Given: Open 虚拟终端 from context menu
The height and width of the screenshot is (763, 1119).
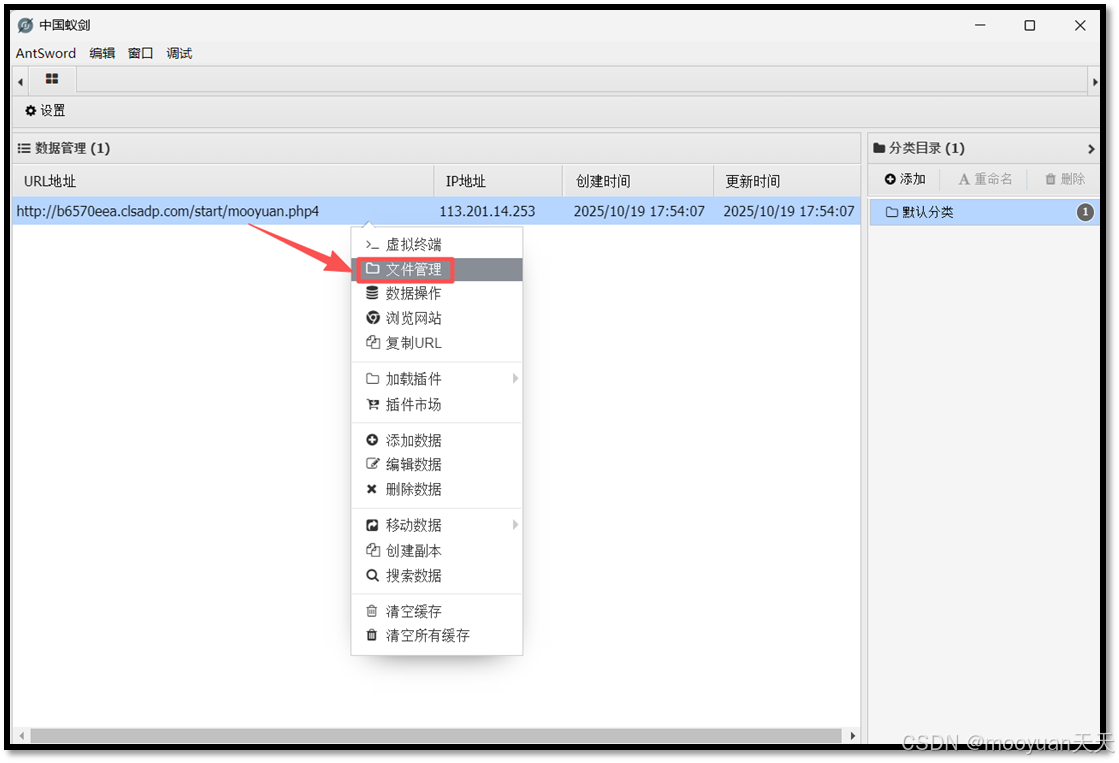Looking at the screenshot, I should 437,244.
